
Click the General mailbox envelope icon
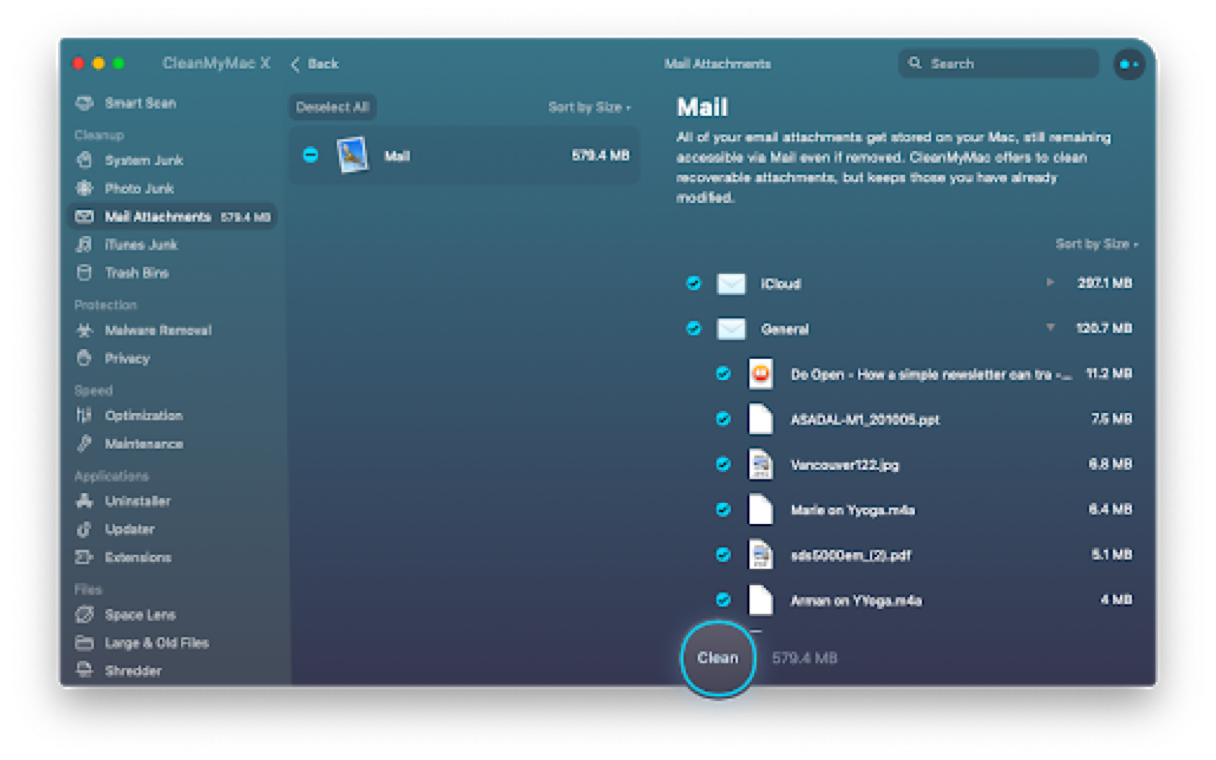pyautogui.click(x=731, y=329)
